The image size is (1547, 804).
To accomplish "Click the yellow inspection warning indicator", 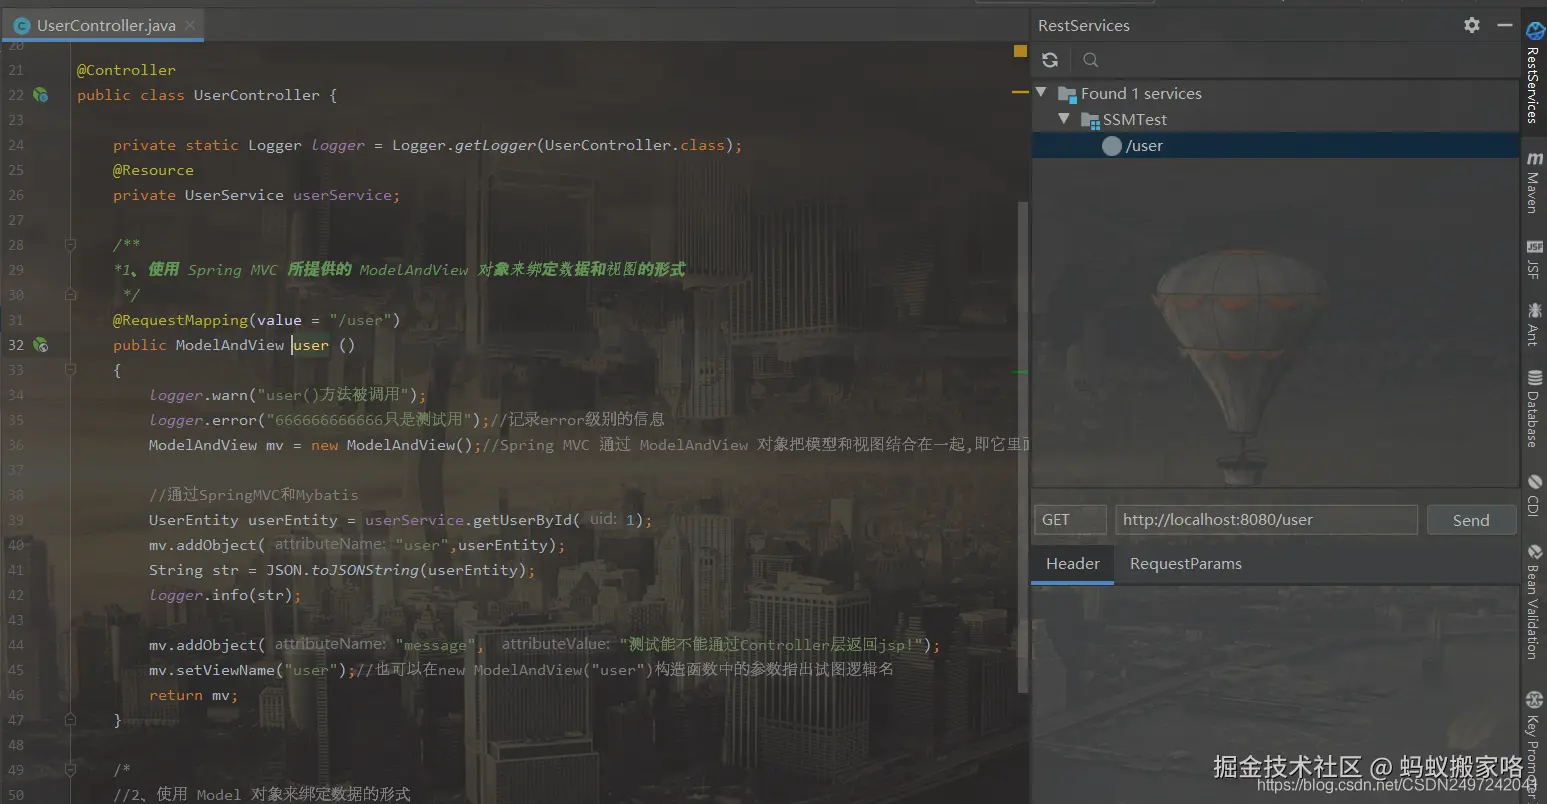I will (x=1020, y=50).
